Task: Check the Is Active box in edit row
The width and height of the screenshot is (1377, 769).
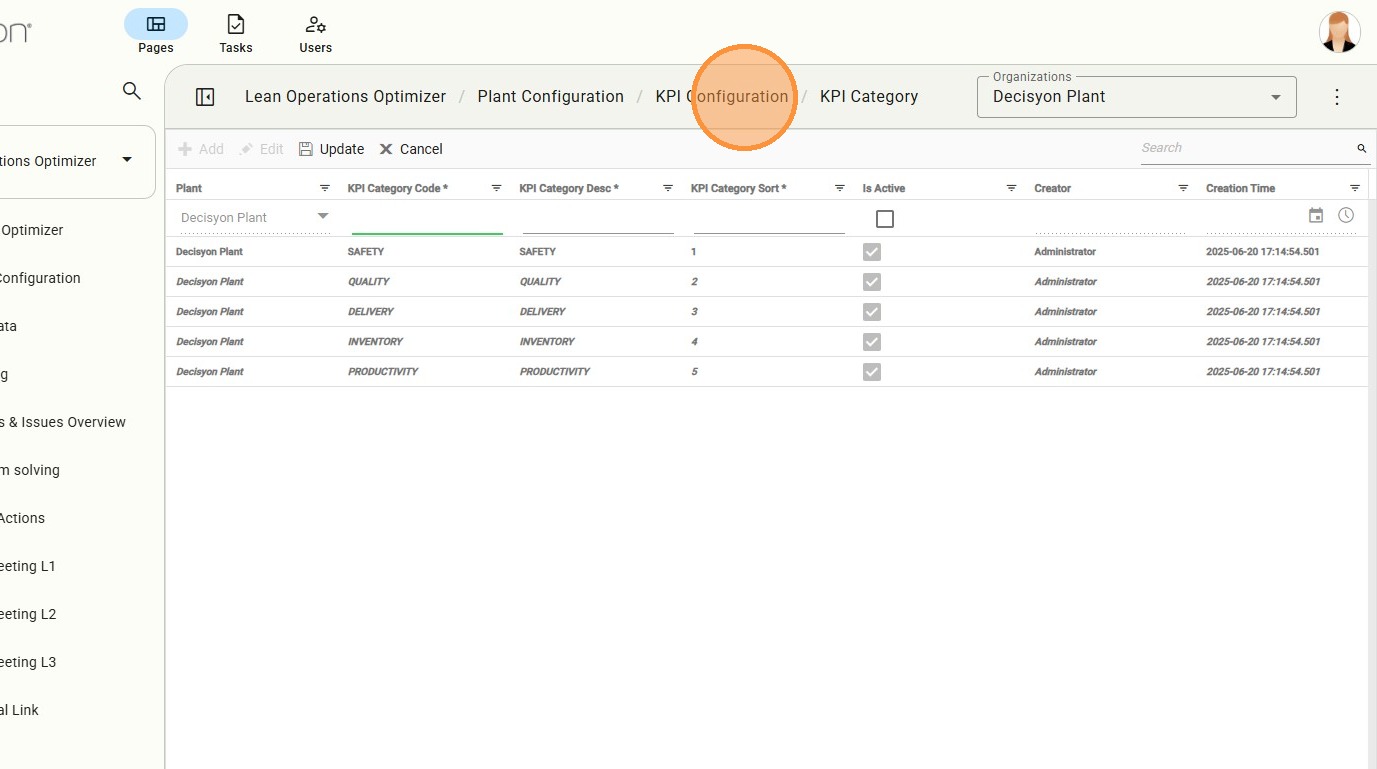Action: point(884,219)
